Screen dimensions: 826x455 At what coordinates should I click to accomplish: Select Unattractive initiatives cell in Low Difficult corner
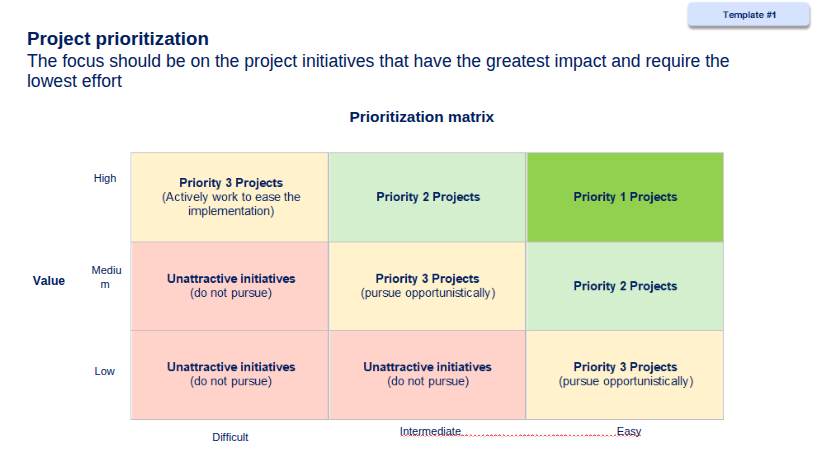[x=230, y=374]
